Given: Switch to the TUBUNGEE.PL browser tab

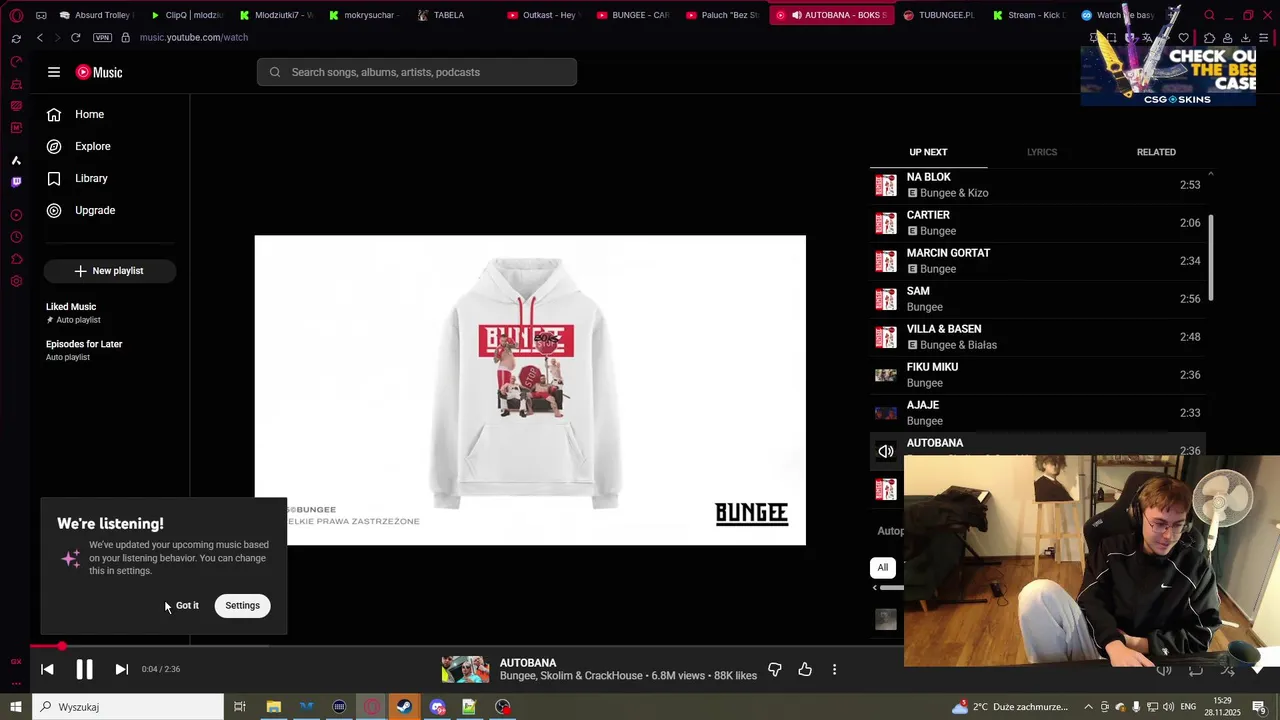Looking at the screenshot, I should point(938,15).
